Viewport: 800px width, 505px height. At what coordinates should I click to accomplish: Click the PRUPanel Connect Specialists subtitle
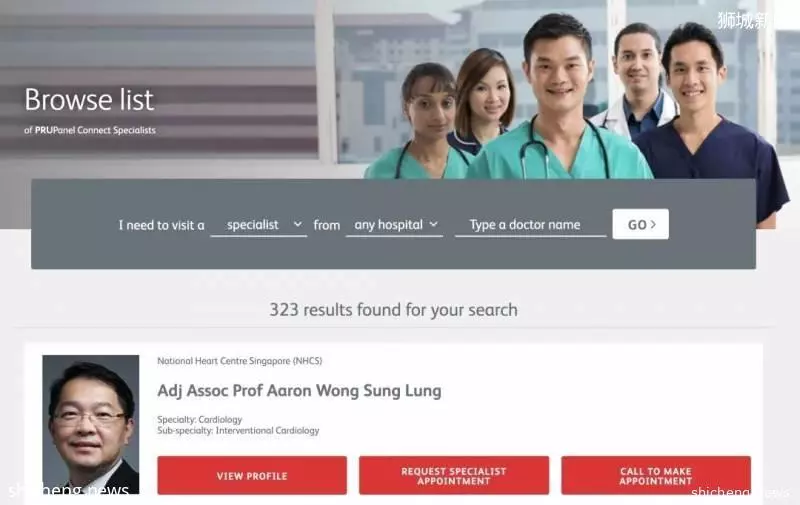pos(90,130)
